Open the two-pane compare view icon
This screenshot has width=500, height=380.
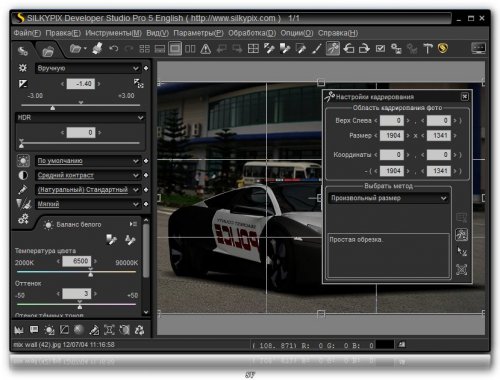tap(190, 49)
